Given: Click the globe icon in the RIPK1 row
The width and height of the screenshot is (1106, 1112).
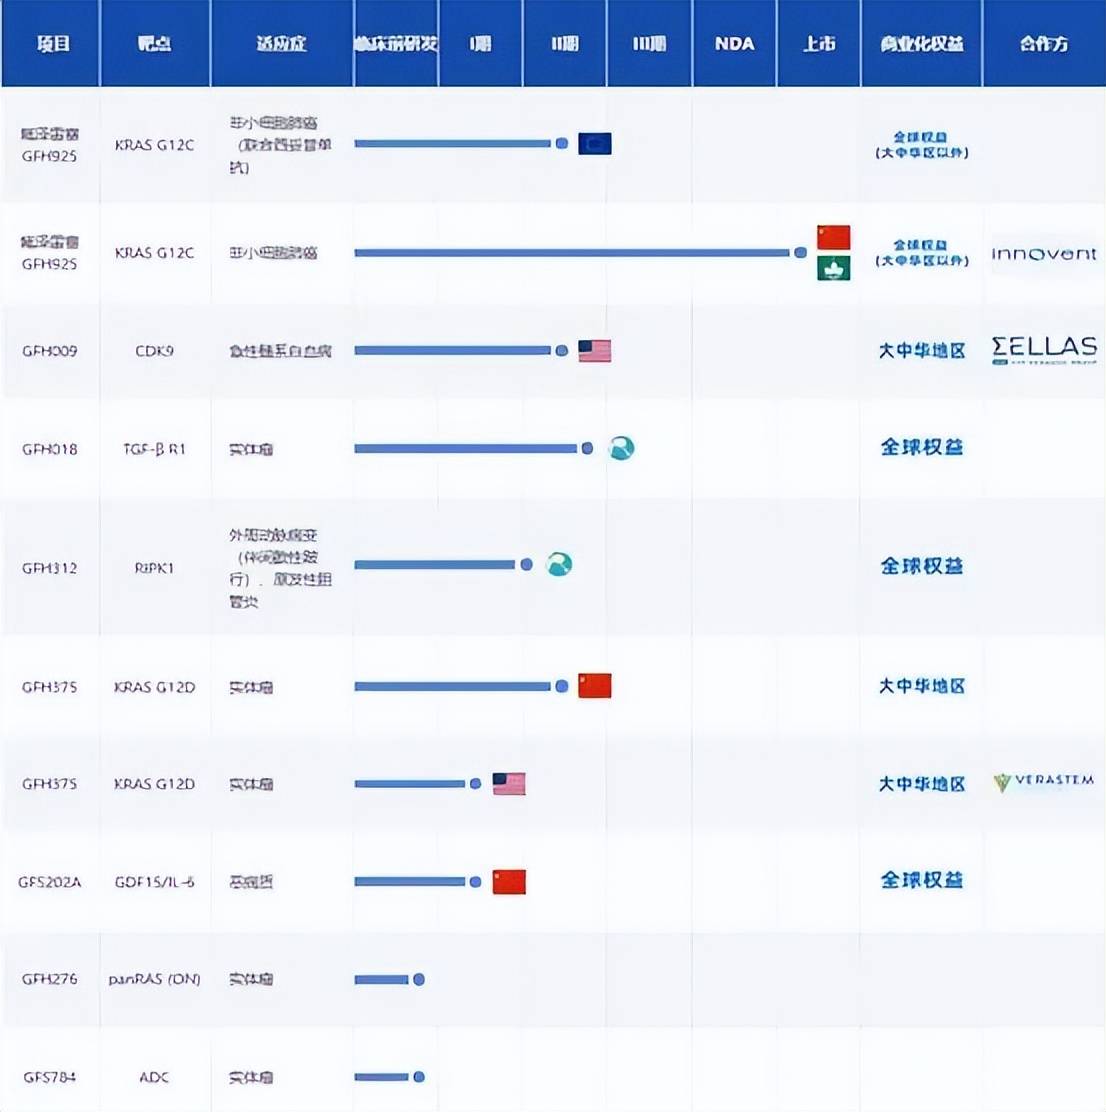Looking at the screenshot, I should 559,565.
